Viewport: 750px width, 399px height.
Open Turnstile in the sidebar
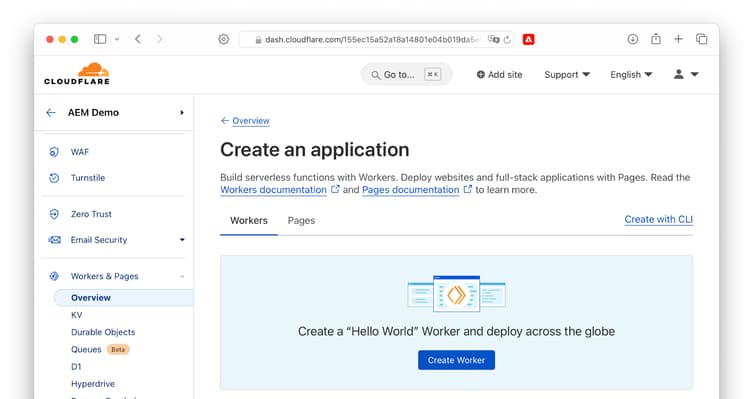88,178
